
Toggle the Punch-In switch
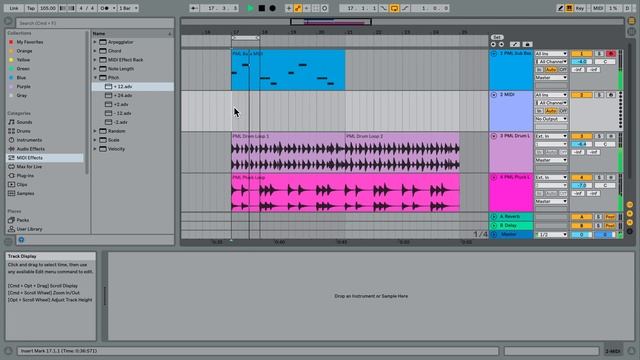coord(384,8)
